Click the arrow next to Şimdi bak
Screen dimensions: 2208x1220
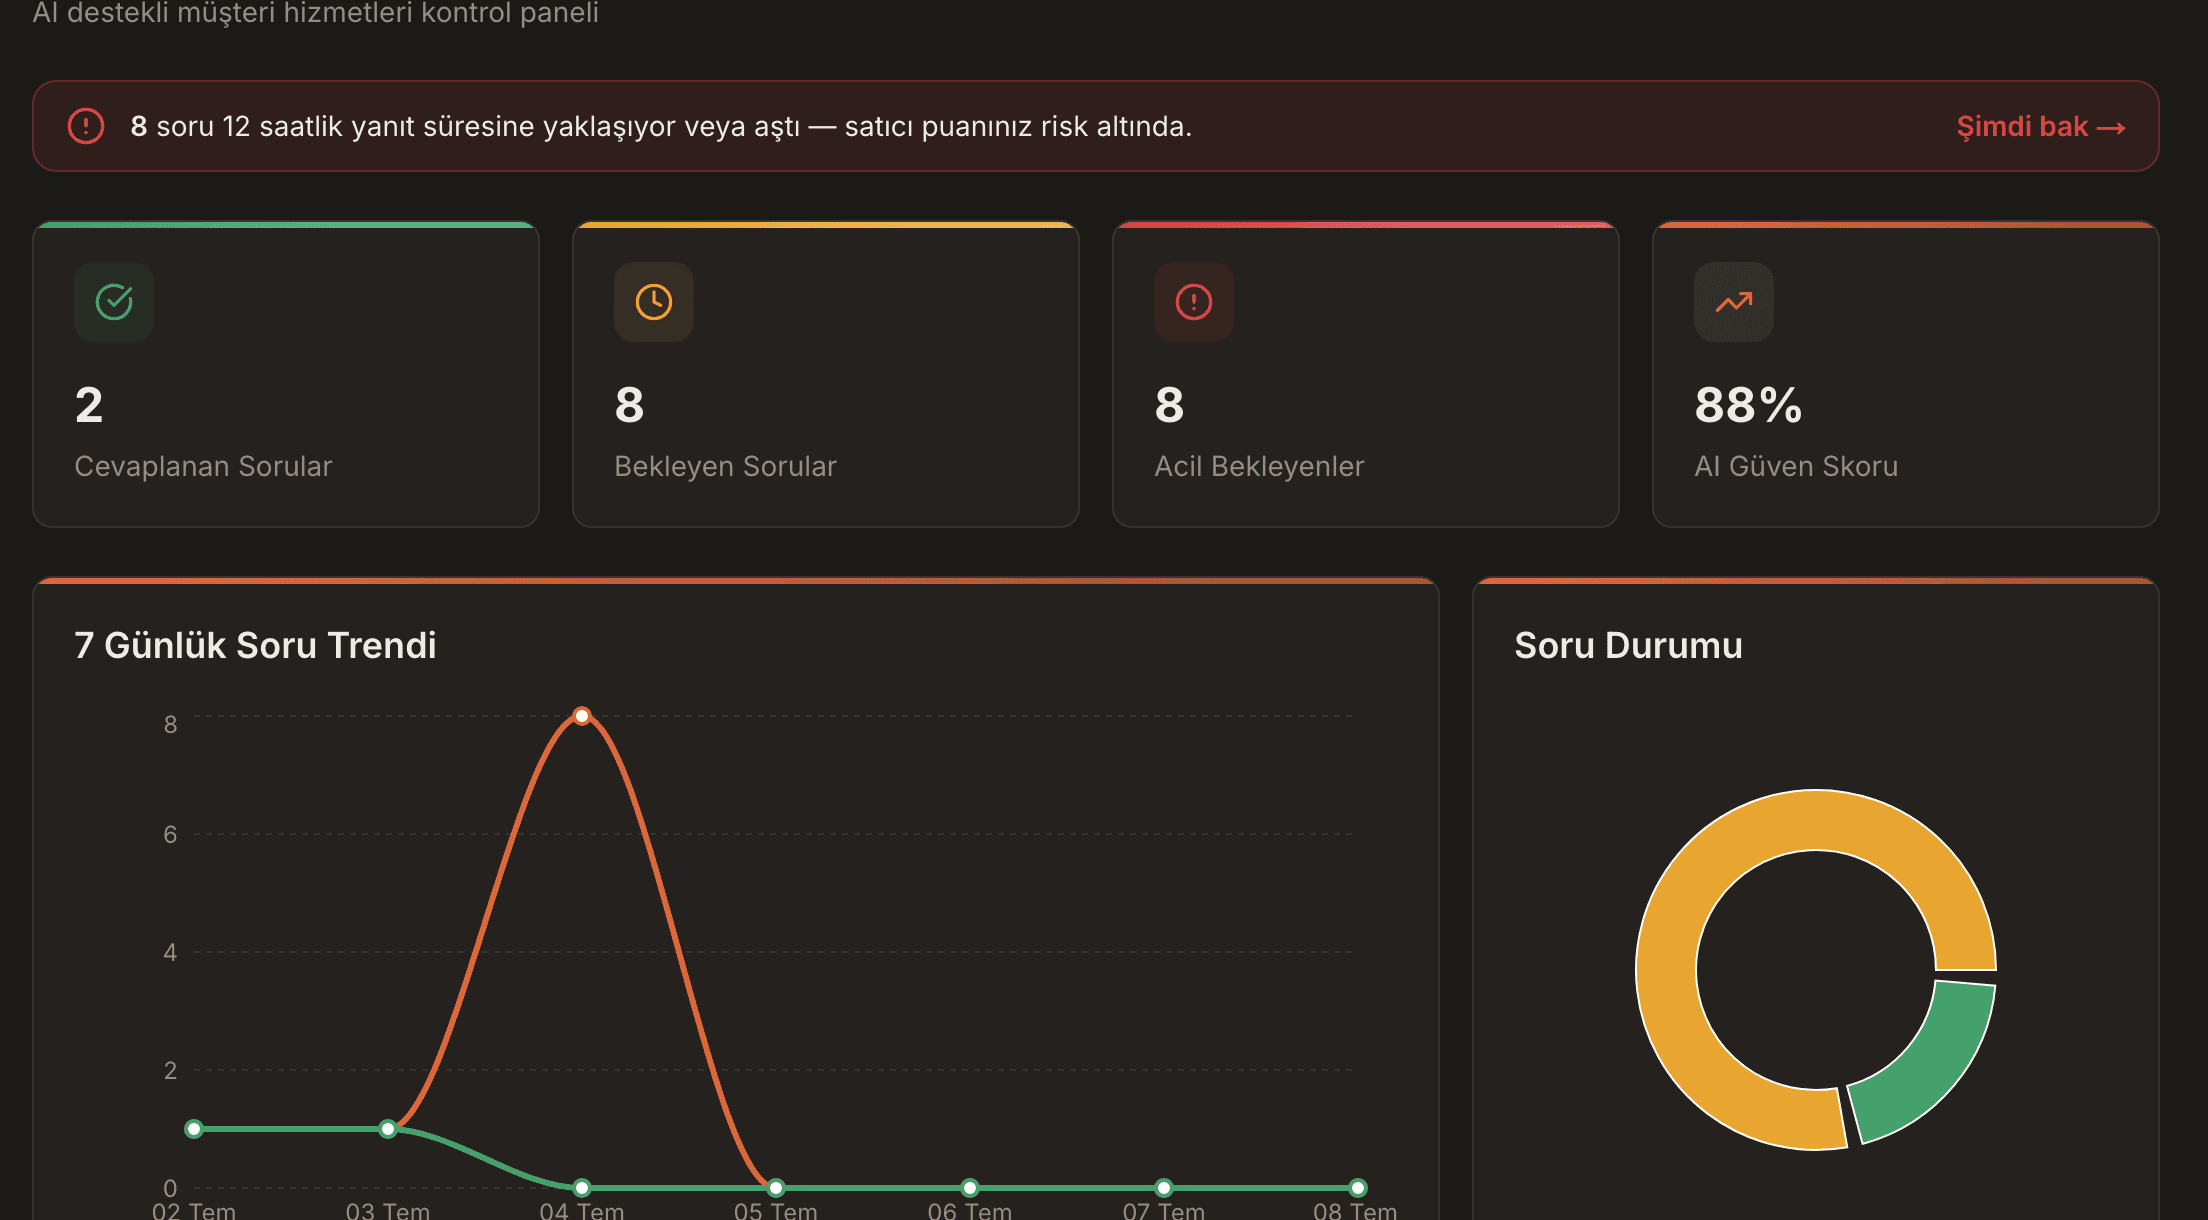tap(2111, 128)
